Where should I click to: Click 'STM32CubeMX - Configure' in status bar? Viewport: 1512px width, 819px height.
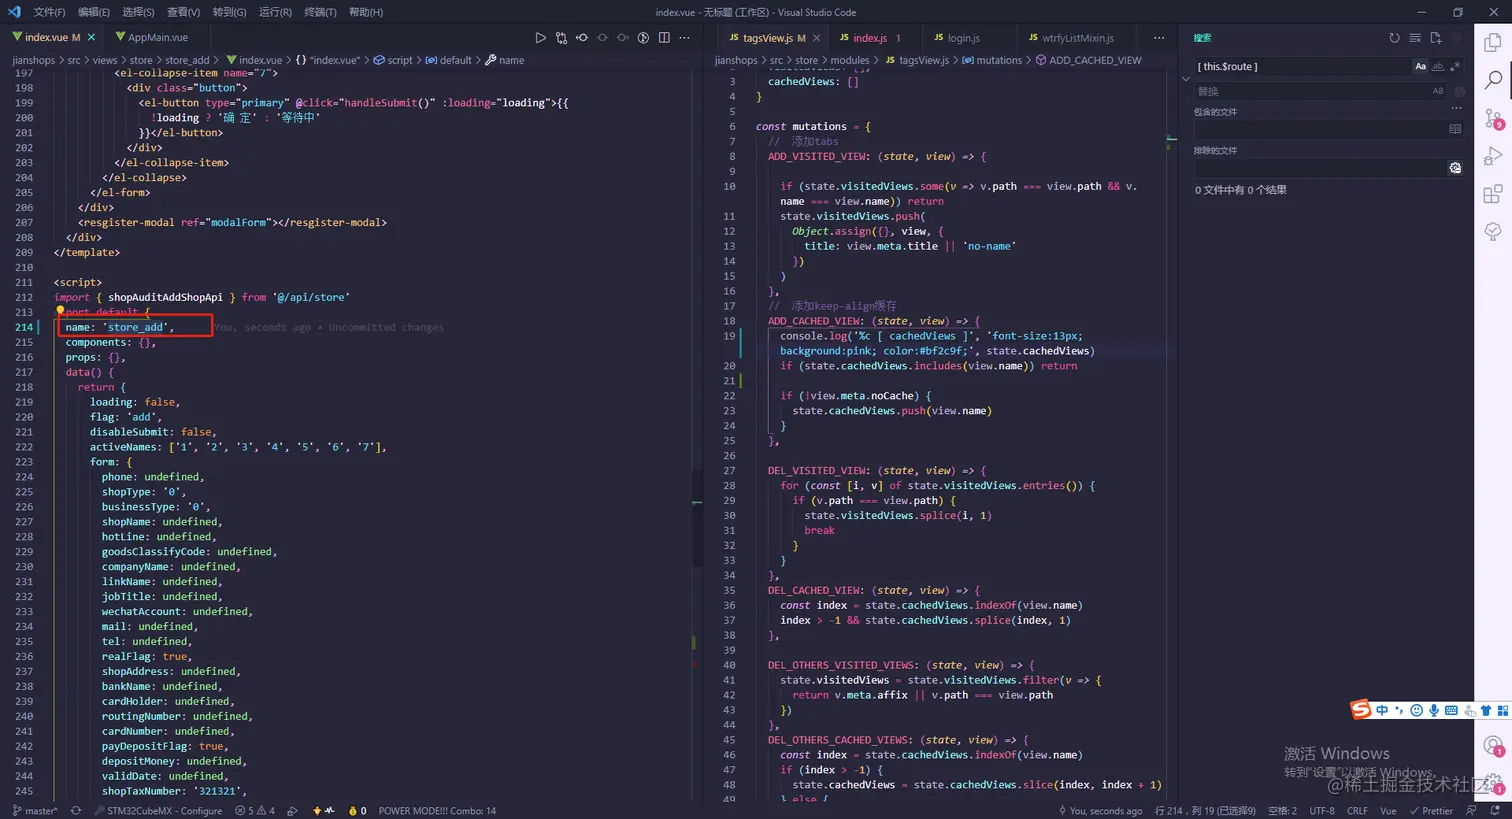pyautogui.click(x=158, y=811)
